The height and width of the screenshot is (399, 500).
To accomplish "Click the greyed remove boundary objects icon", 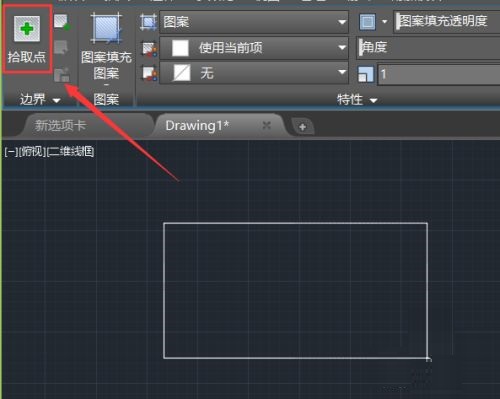I will pyautogui.click(x=61, y=47).
